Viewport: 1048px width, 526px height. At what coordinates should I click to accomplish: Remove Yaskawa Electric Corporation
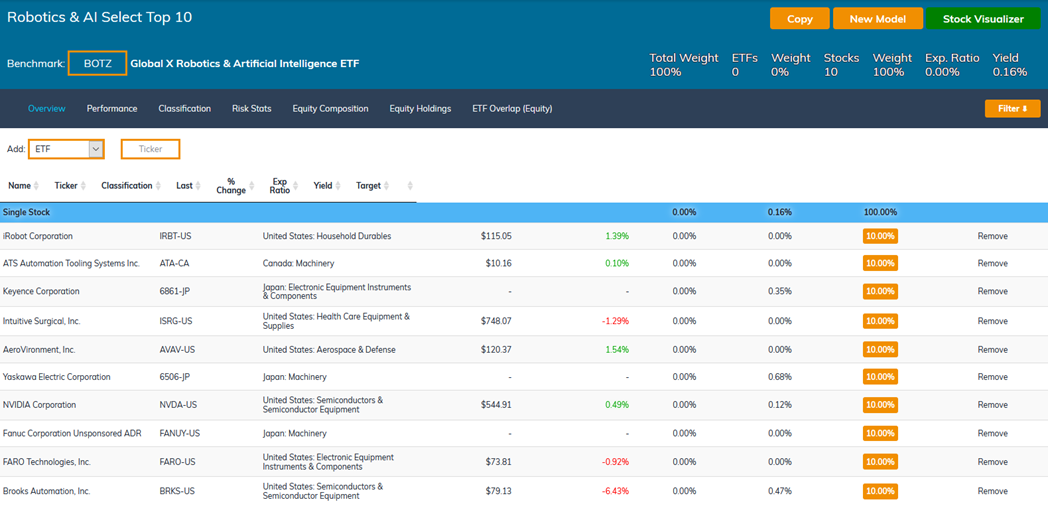click(x=993, y=377)
